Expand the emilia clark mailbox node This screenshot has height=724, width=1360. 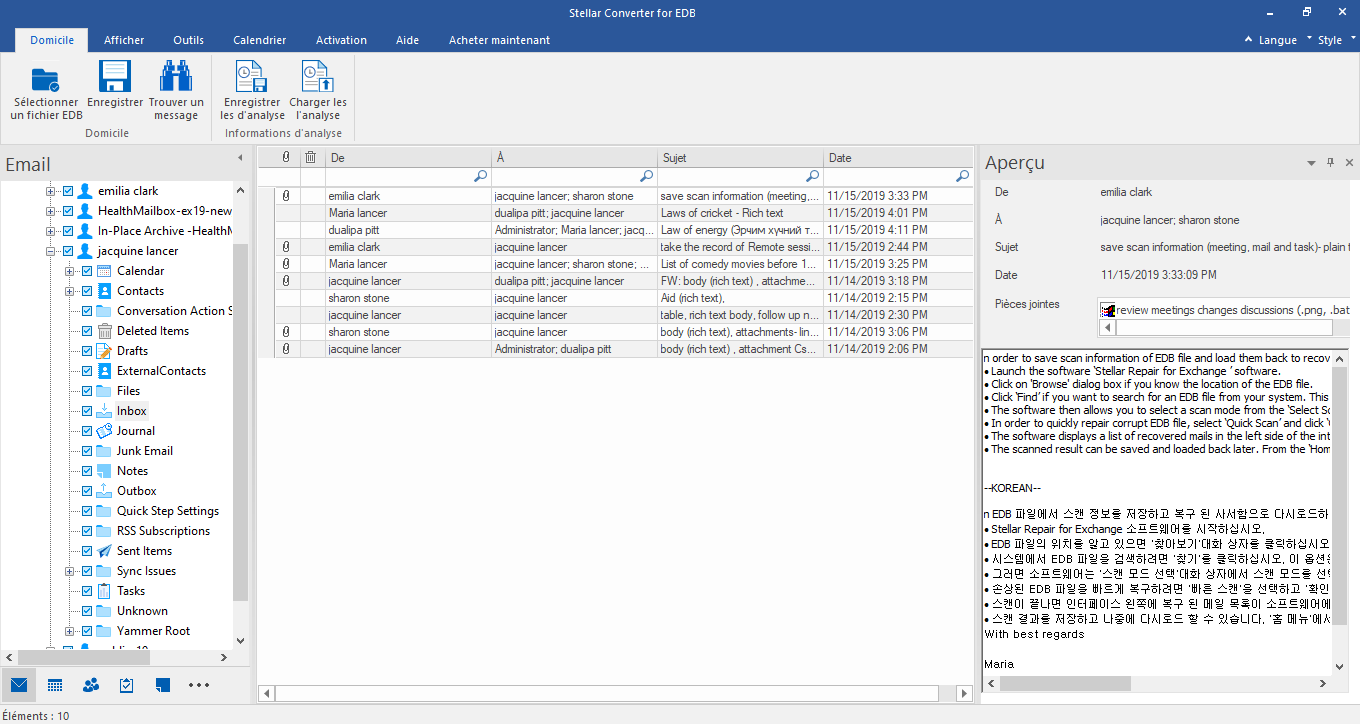coord(51,191)
